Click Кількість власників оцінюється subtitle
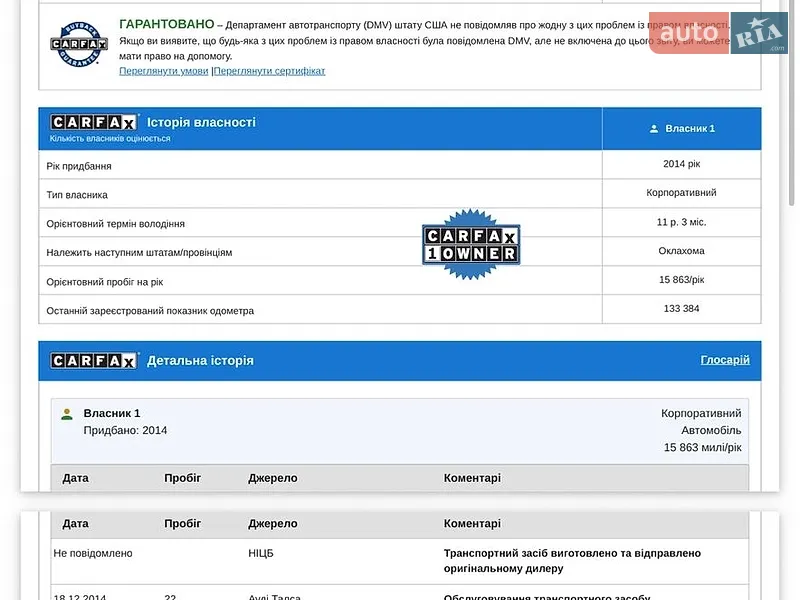 pos(110,138)
